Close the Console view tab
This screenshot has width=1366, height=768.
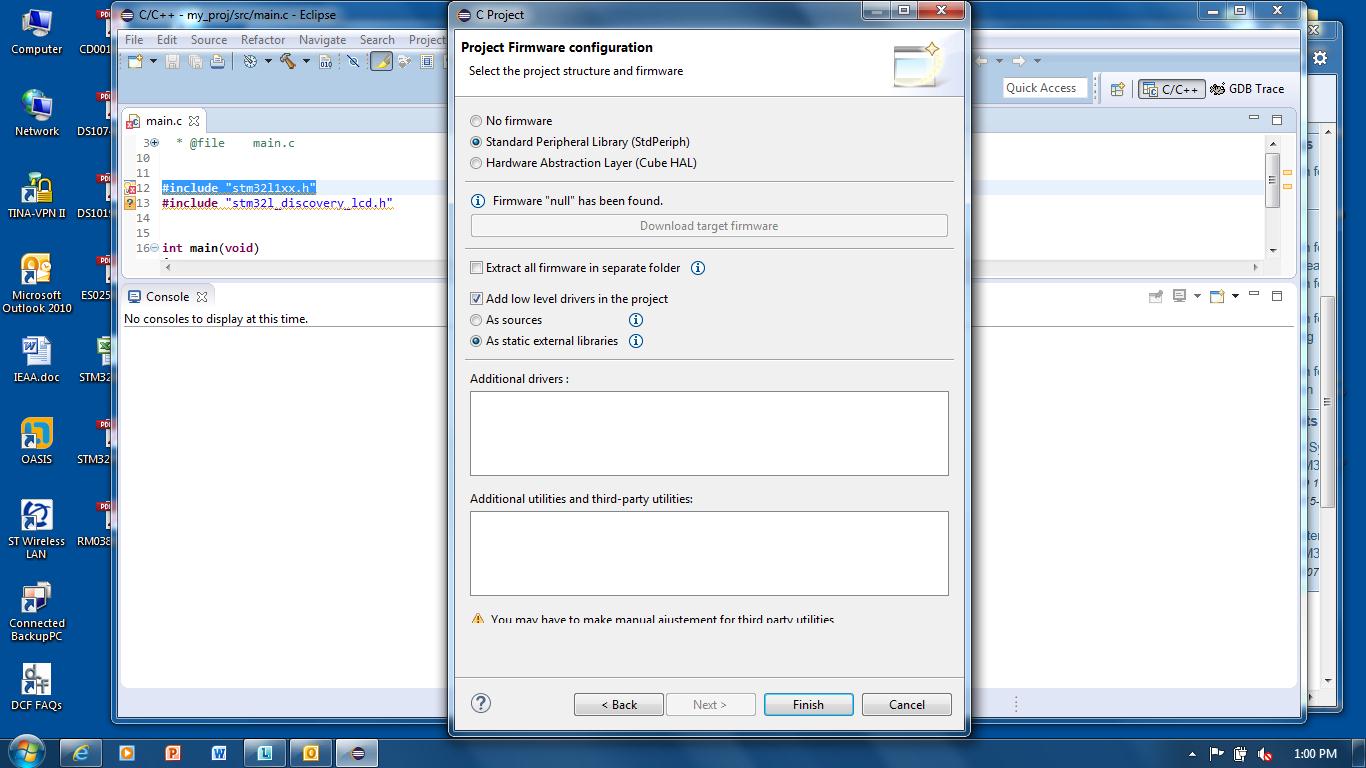(x=202, y=297)
